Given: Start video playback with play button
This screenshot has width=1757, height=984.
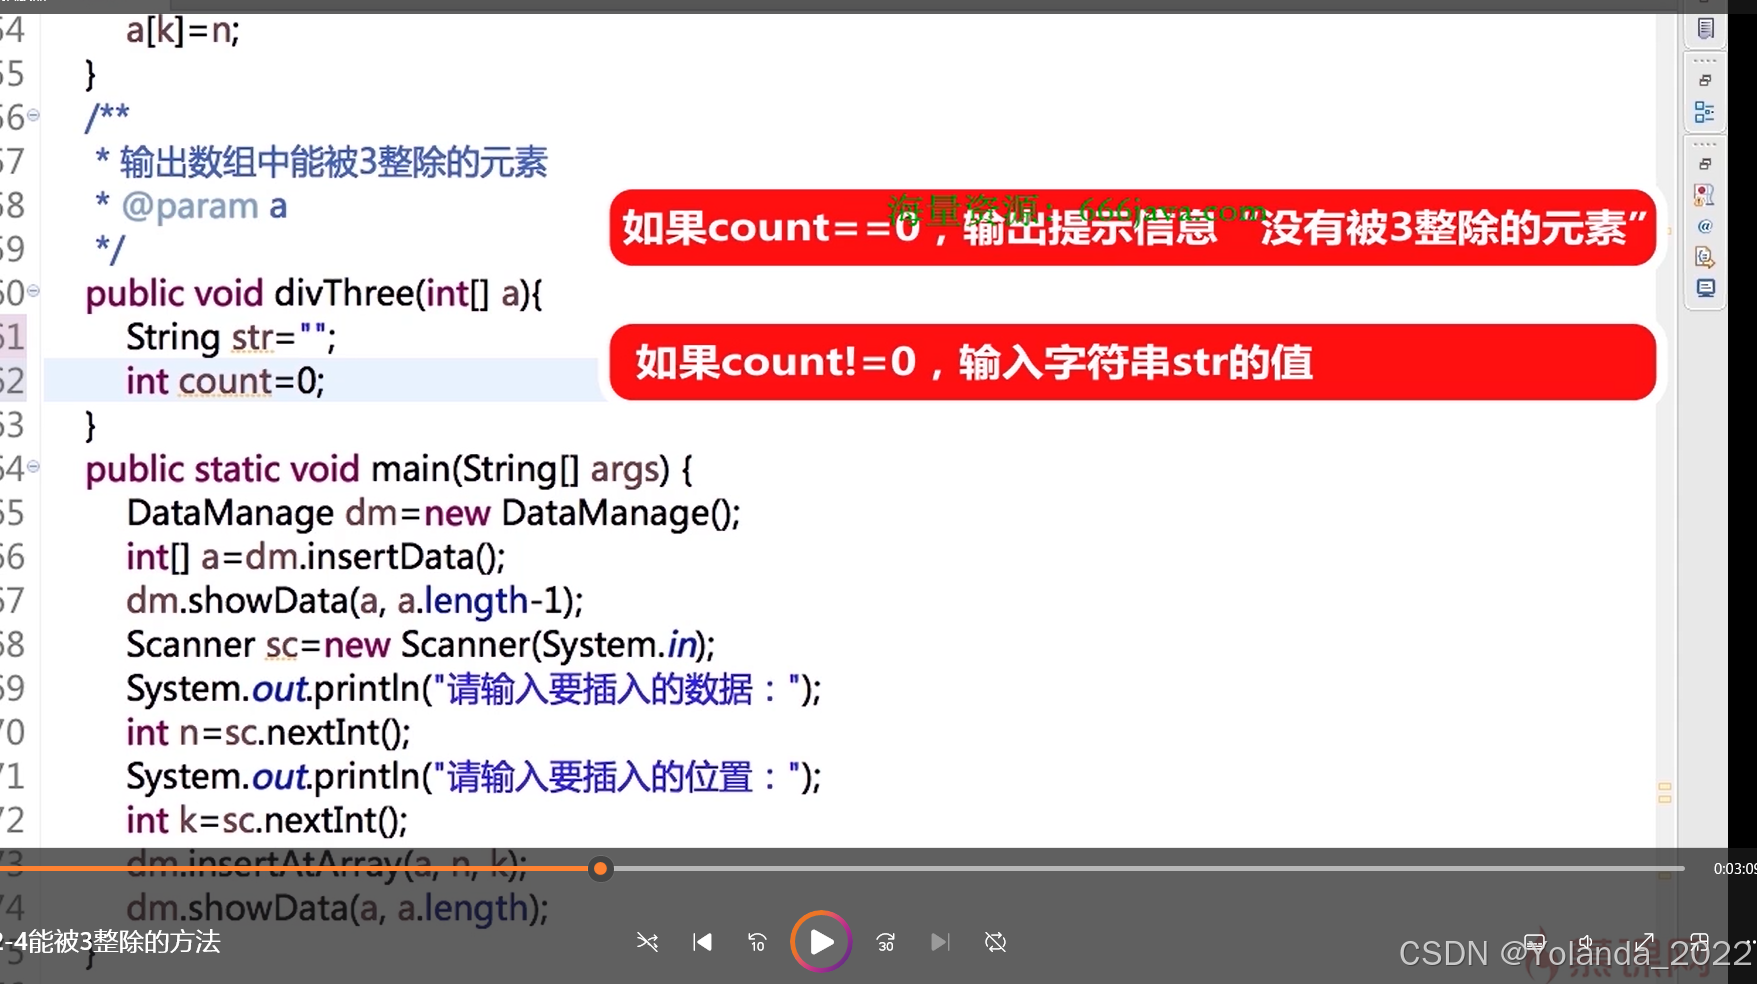Looking at the screenshot, I should pyautogui.click(x=821, y=942).
